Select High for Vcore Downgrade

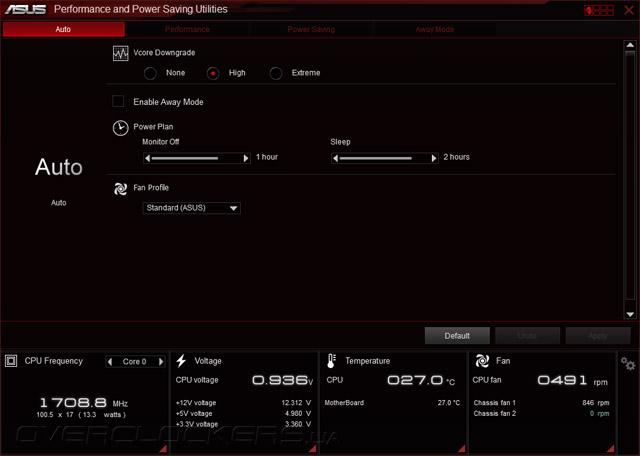[213, 73]
